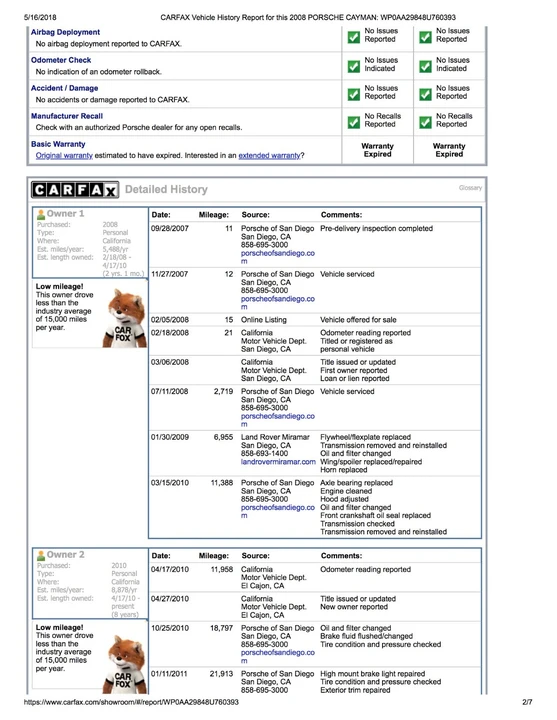Viewport: 557px width, 720px height.
Task: Select 'Front crankshaft oil seal replaced' comment
Action: click(376, 516)
